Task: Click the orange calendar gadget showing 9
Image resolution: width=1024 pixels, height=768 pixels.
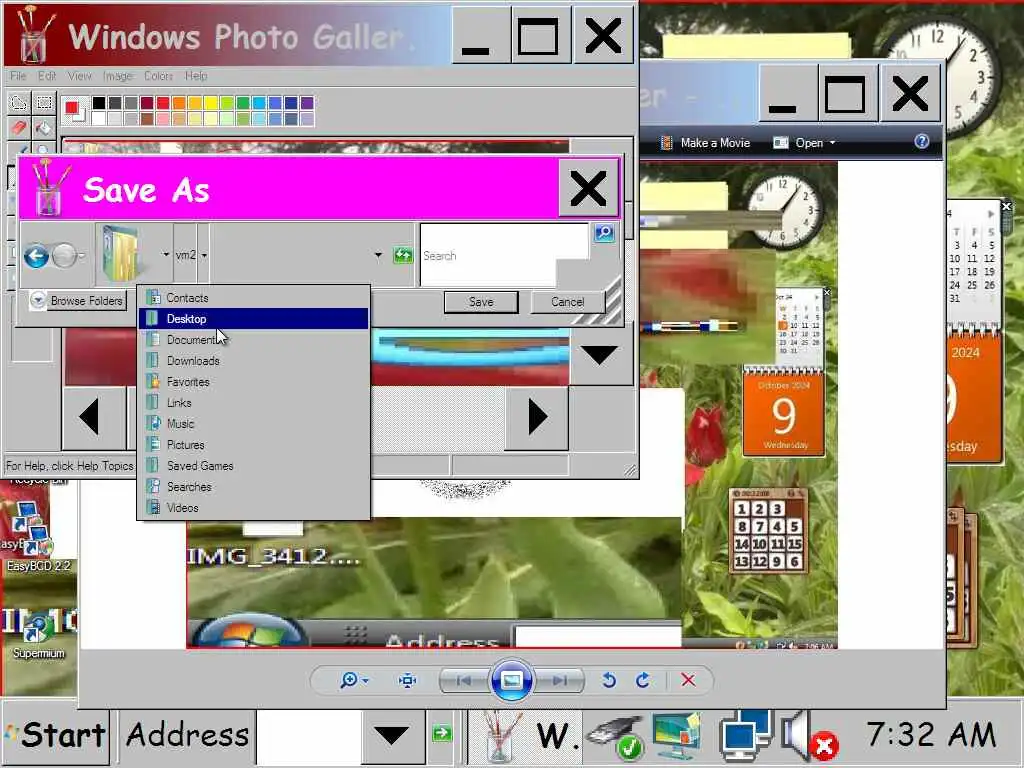Action: click(x=784, y=411)
